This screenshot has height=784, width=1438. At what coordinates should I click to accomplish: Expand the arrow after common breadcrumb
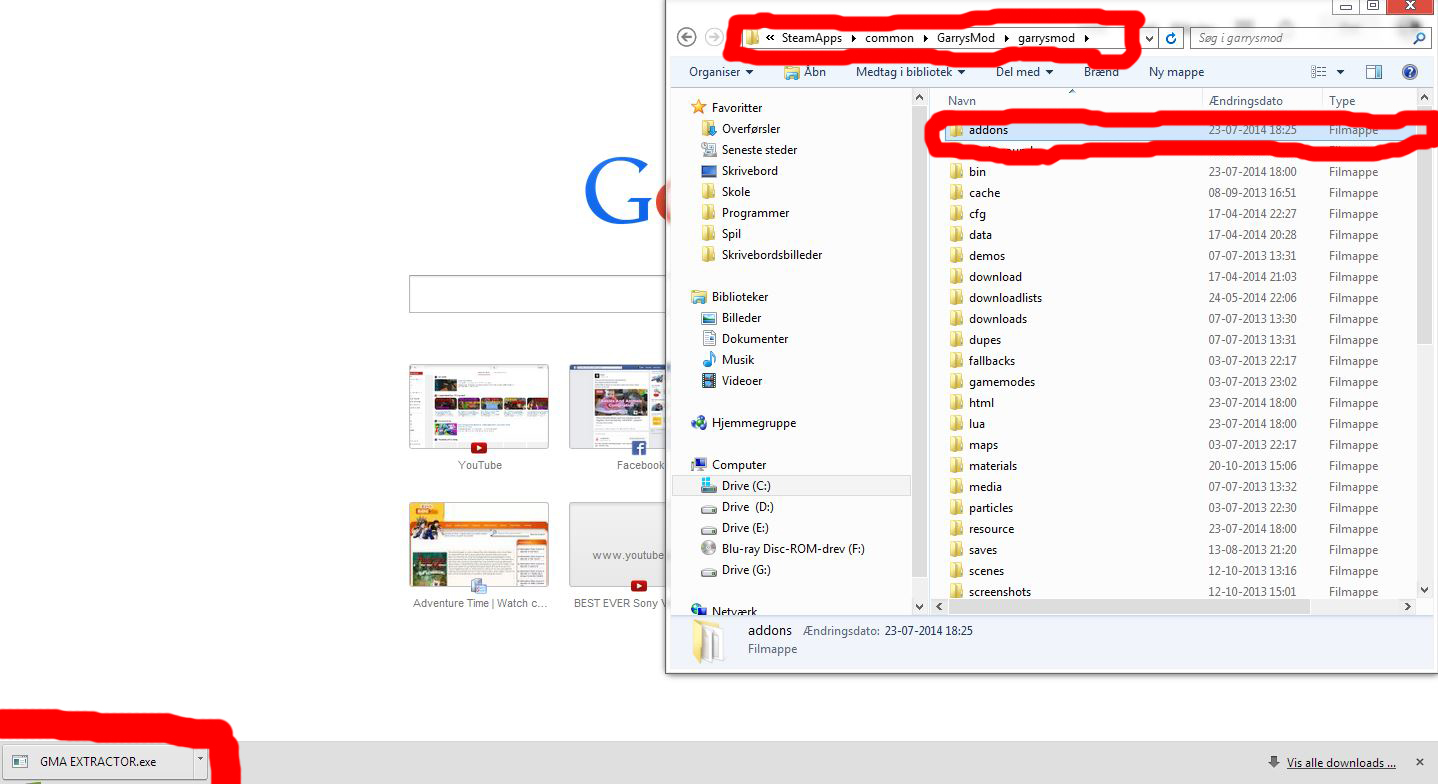pyautogui.click(x=924, y=38)
